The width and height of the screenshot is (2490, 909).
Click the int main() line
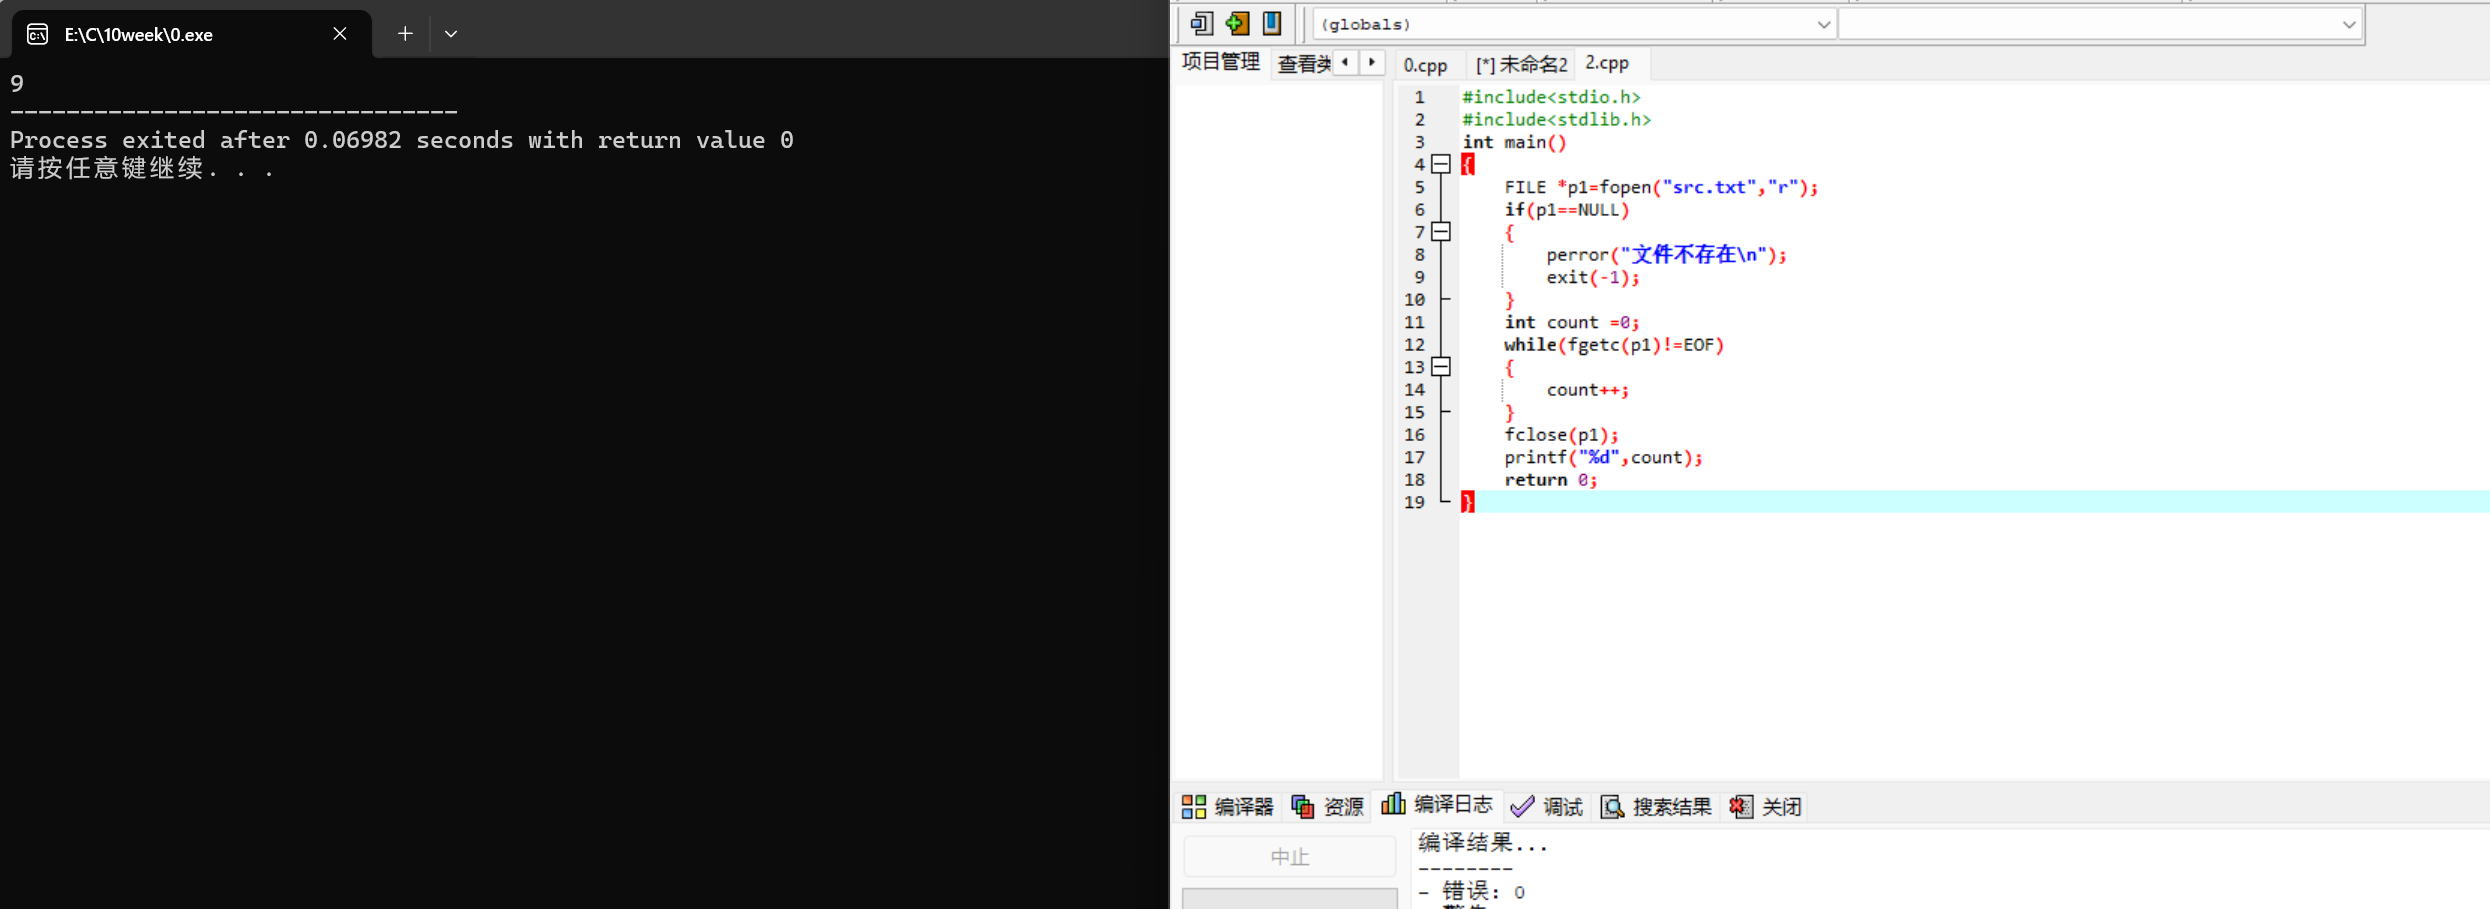[x=1514, y=142]
